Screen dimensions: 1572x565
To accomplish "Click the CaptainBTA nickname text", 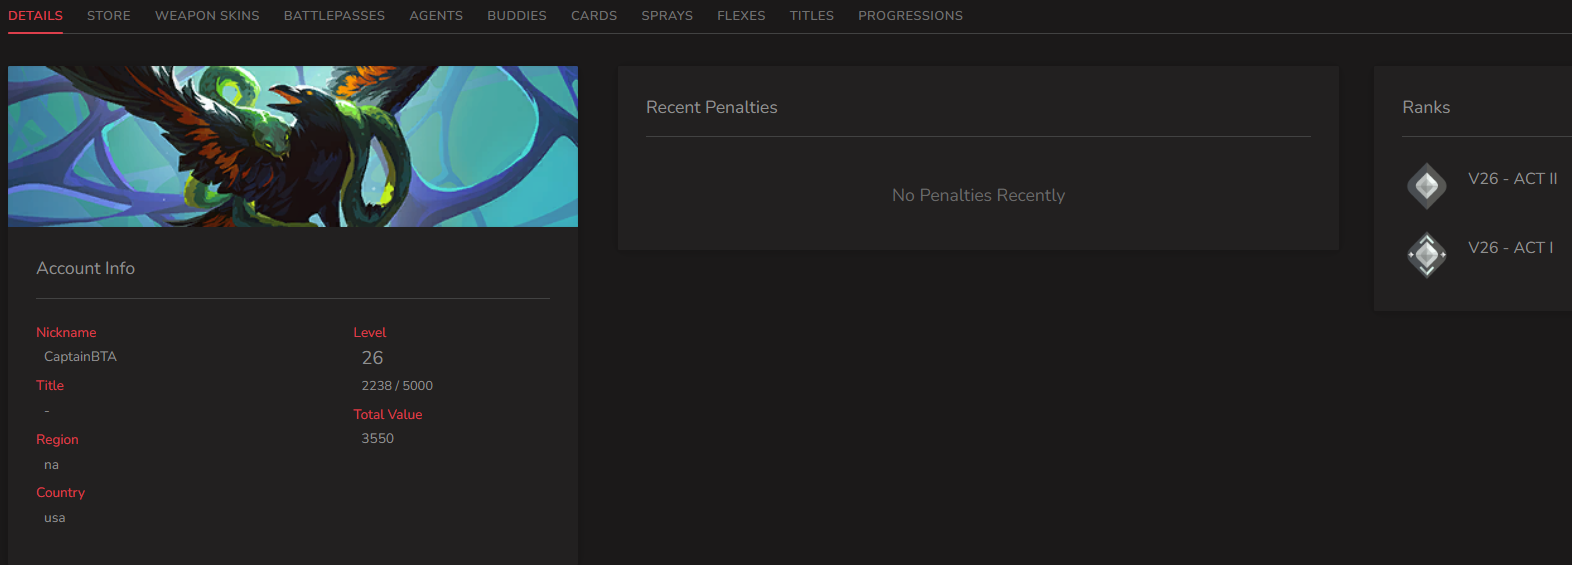I will coord(80,357).
